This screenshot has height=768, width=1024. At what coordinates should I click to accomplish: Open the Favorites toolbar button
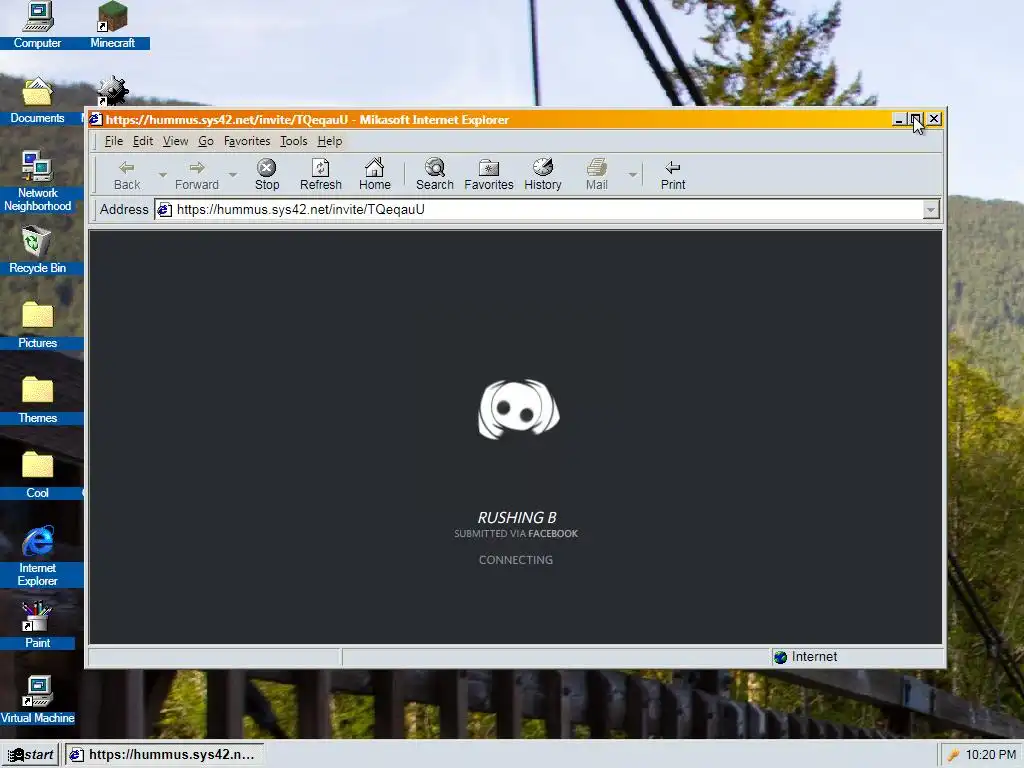(489, 175)
